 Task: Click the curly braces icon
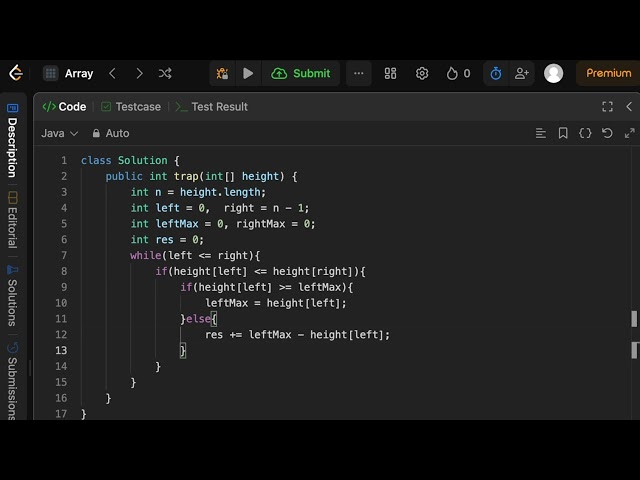585,133
